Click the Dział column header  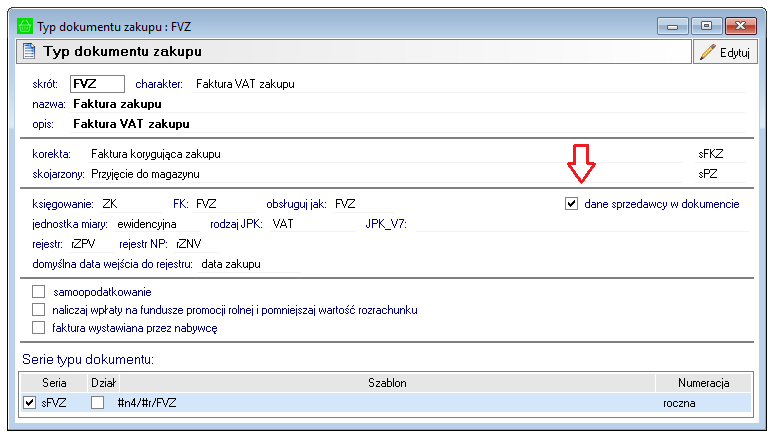pos(103,382)
